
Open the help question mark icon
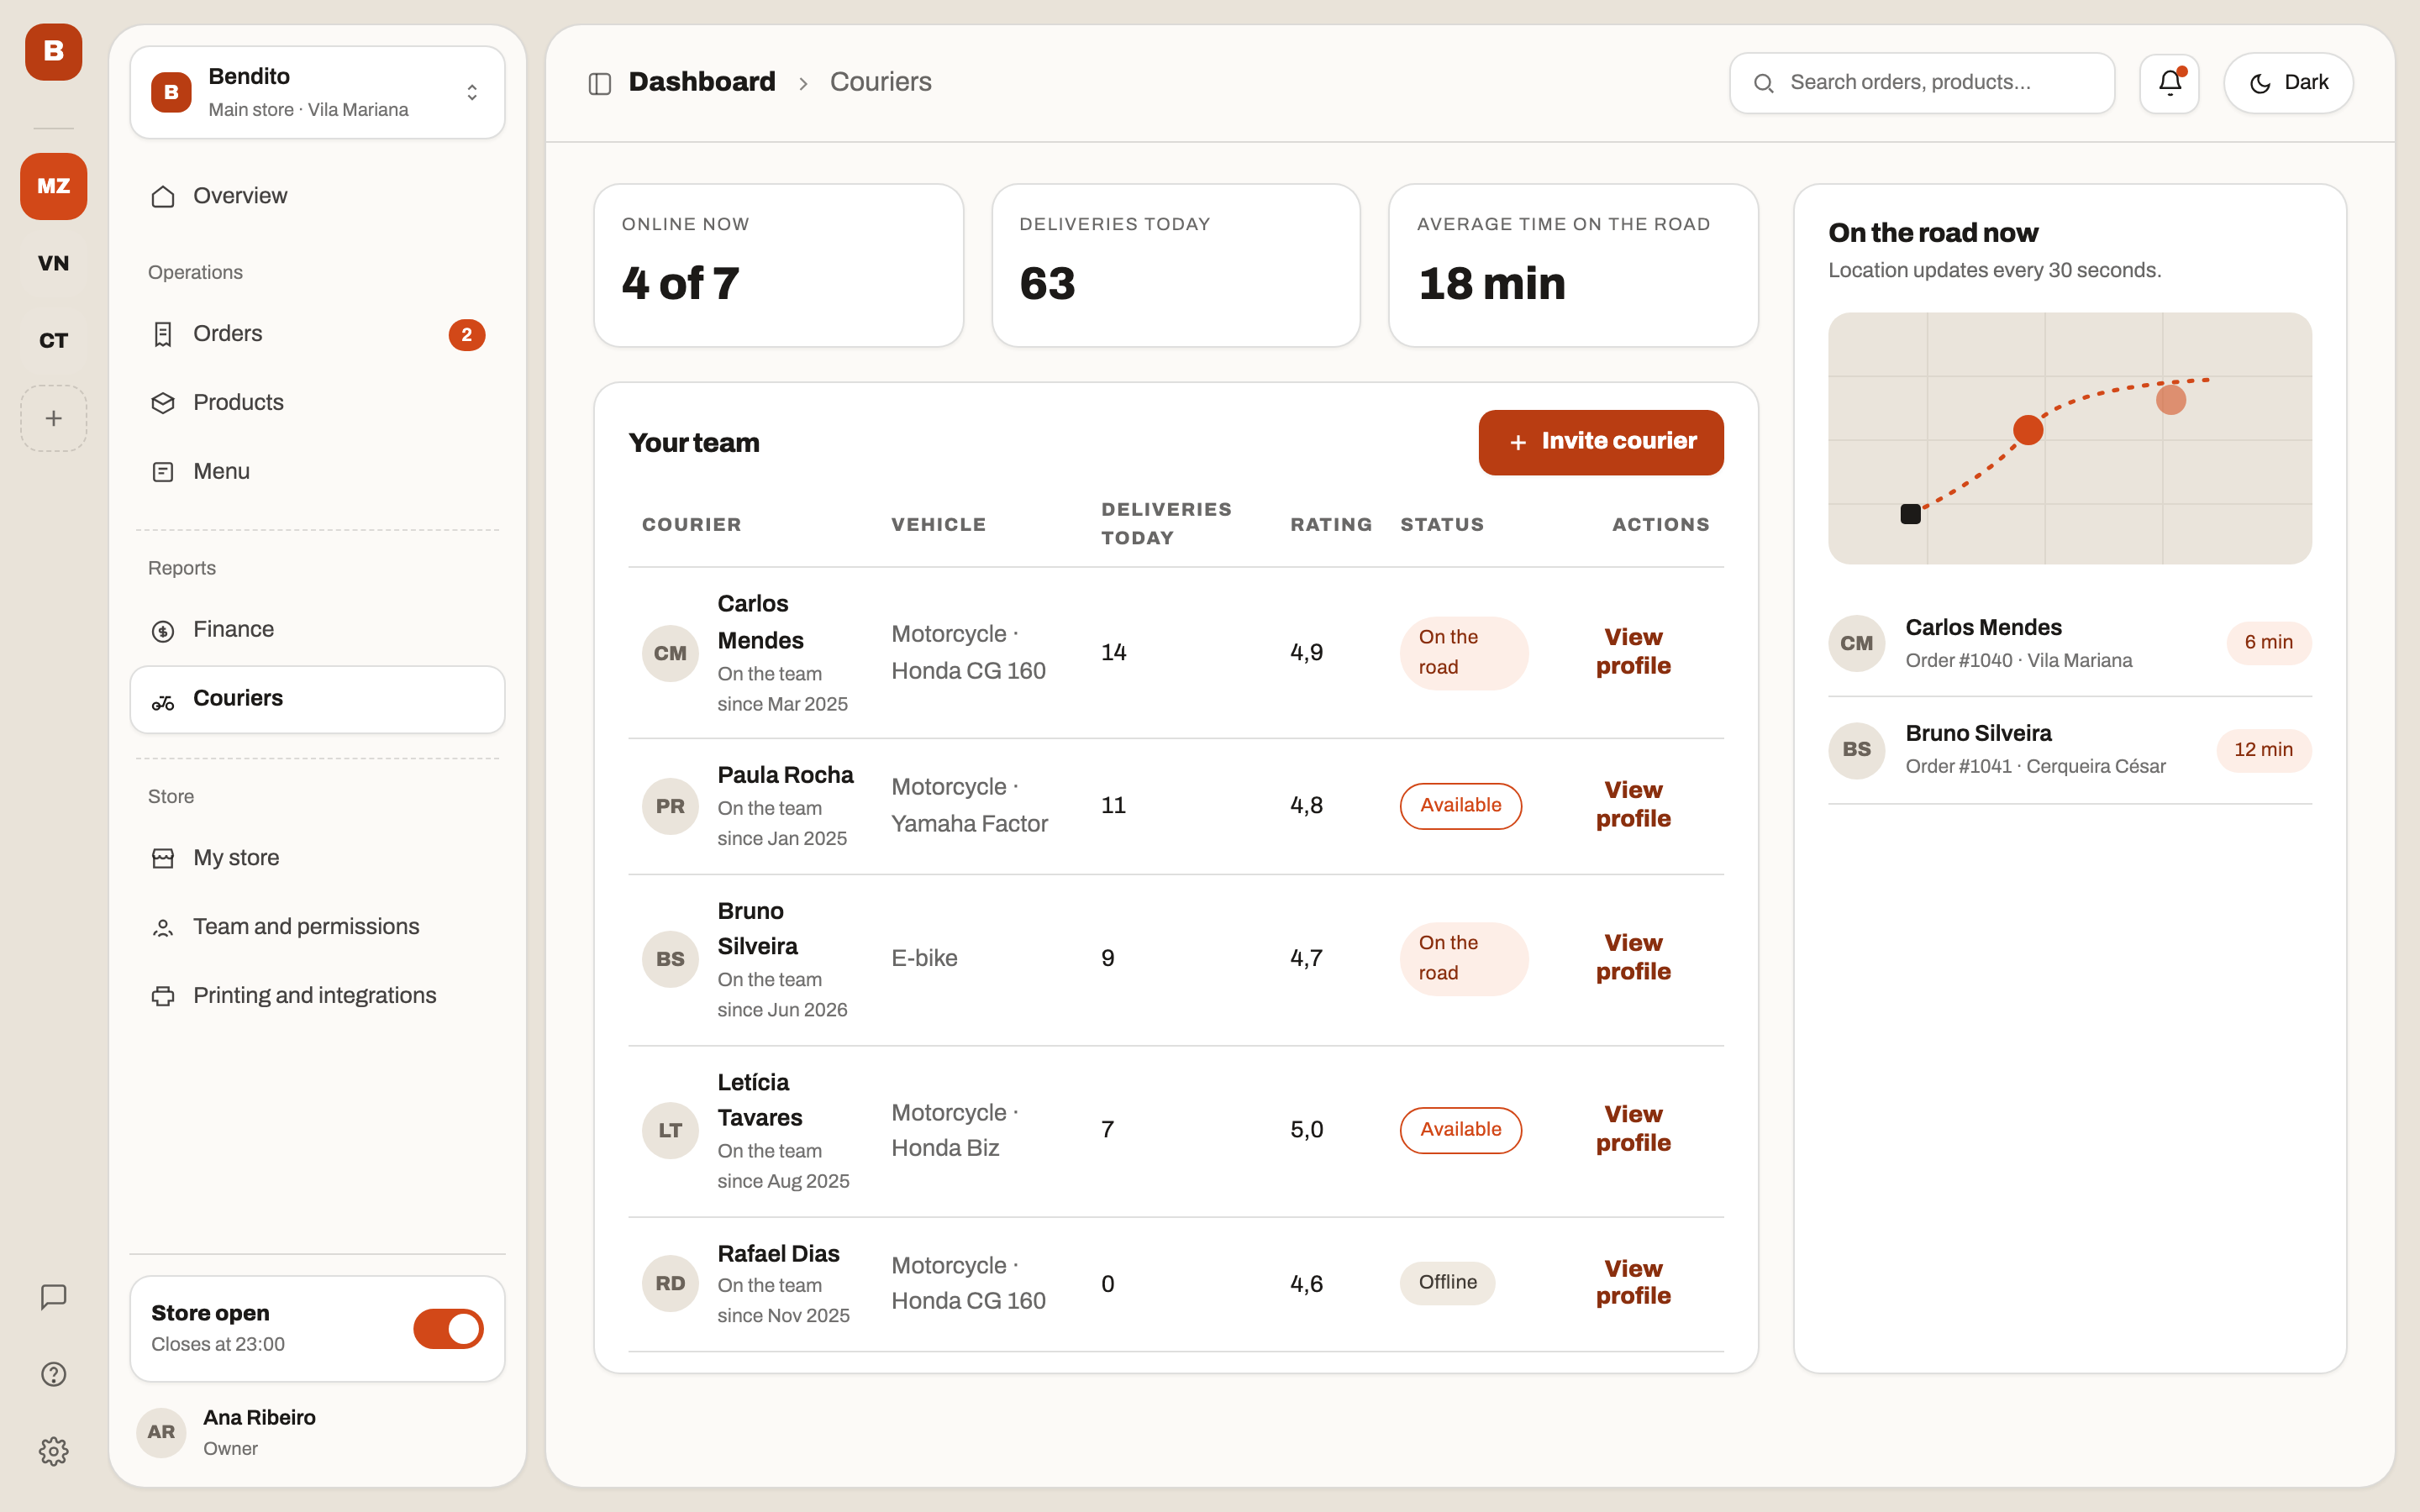pyautogui.click(x=53, y=1374)
